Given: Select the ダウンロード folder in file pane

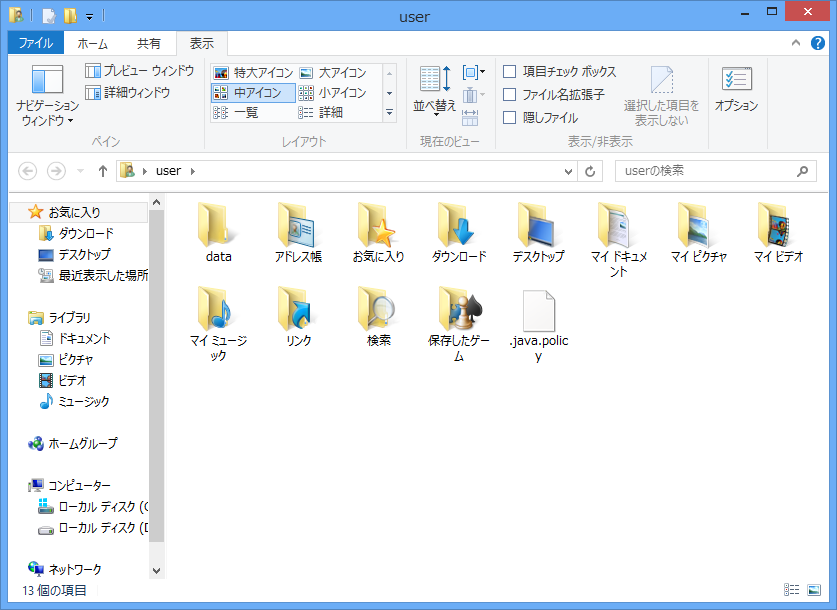Looking at the screenshot, I should 459,233.
